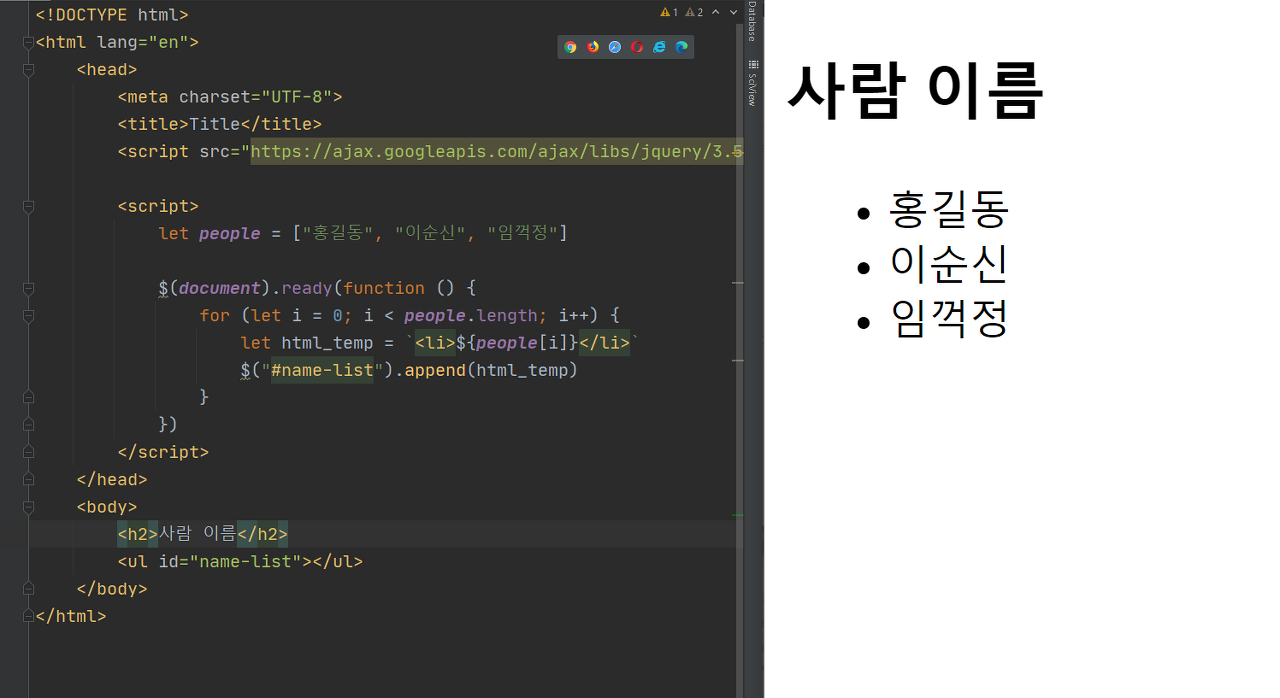1280x698 pixels.
Task: Click the append(html_temp) call
Action: coord(491,370)
